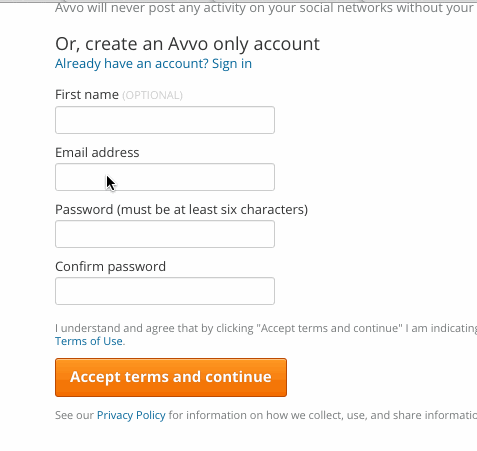
Task: Click the 'See our' text before Privacy Policy
Action: pos(75,415)
